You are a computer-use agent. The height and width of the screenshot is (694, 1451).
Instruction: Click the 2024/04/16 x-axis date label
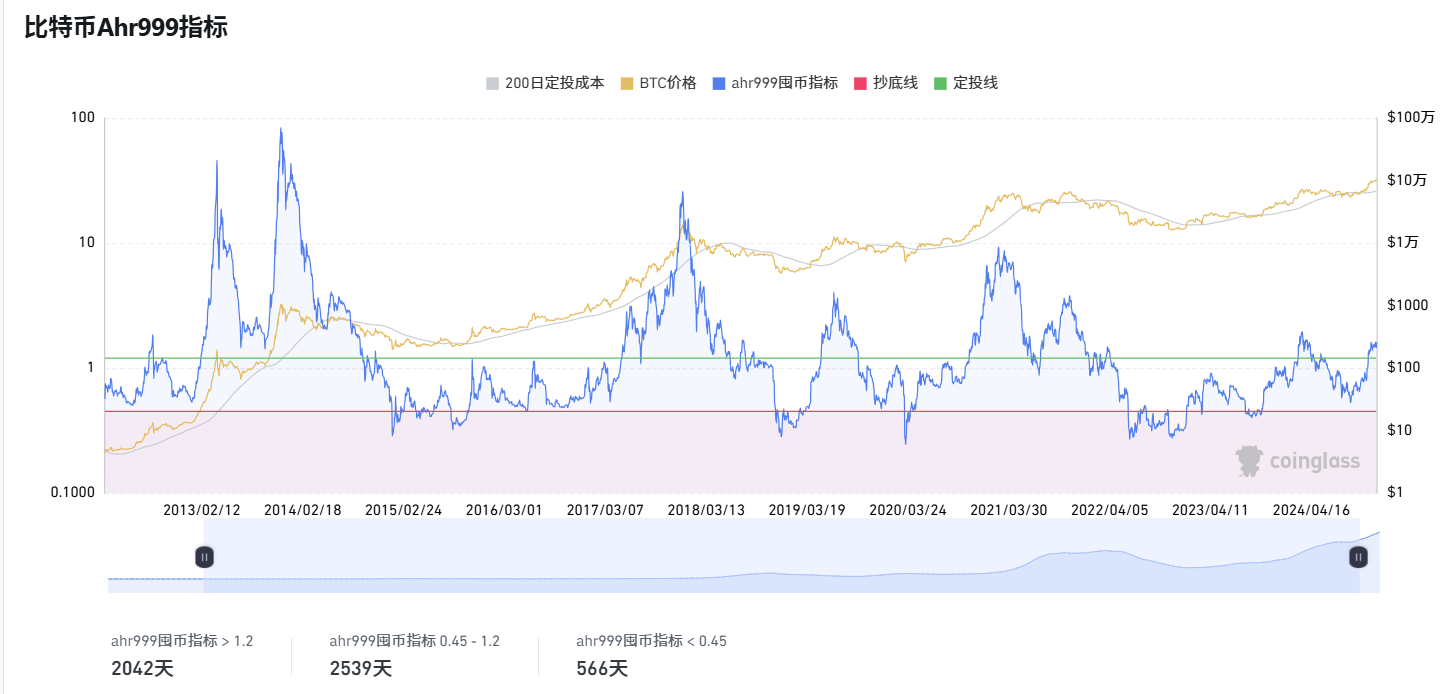coord(1311,510)
